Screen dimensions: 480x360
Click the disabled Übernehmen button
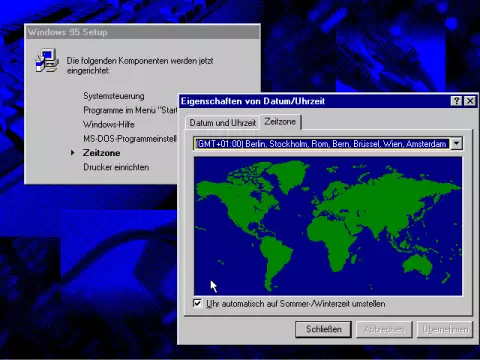(445, 329)
